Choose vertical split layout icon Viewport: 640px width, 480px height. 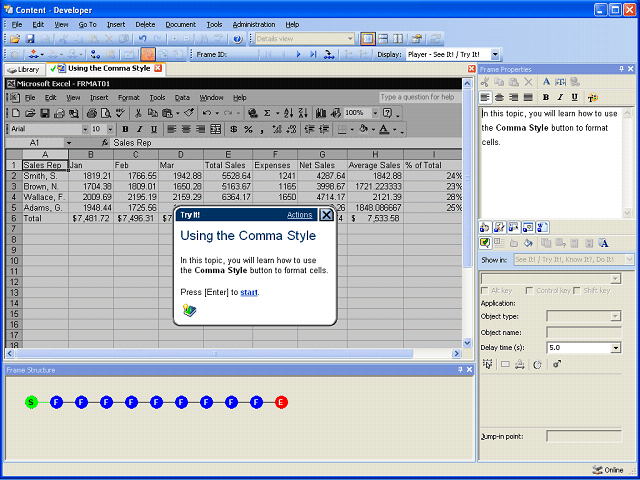point(398,39)
